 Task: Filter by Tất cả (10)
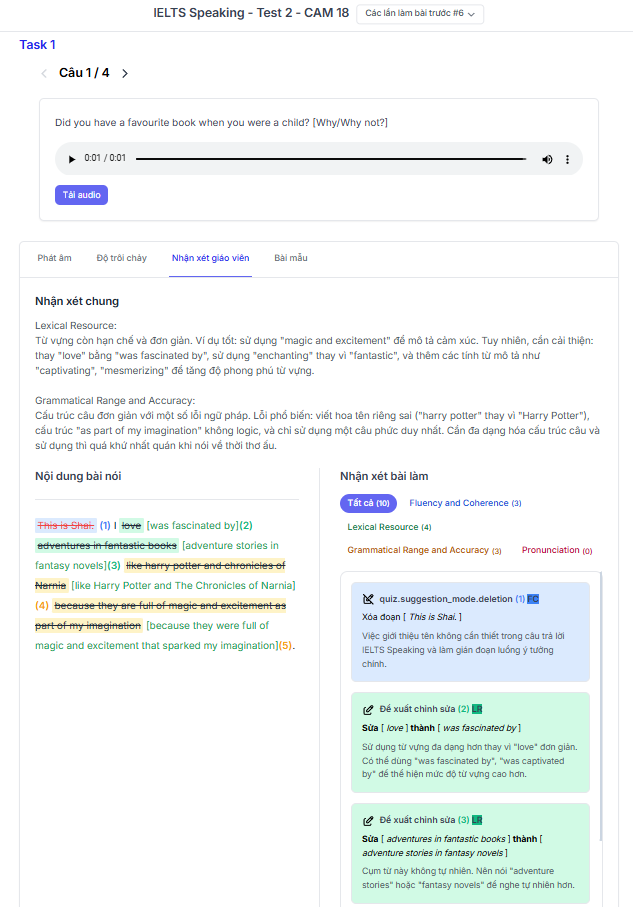tap(368, 503)
